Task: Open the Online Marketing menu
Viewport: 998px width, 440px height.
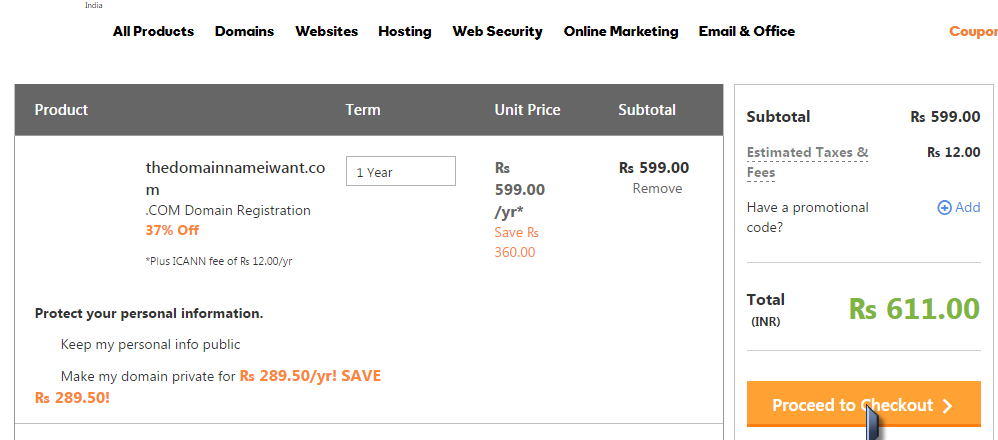Action: pyautogui.click(x=621, y=31)
